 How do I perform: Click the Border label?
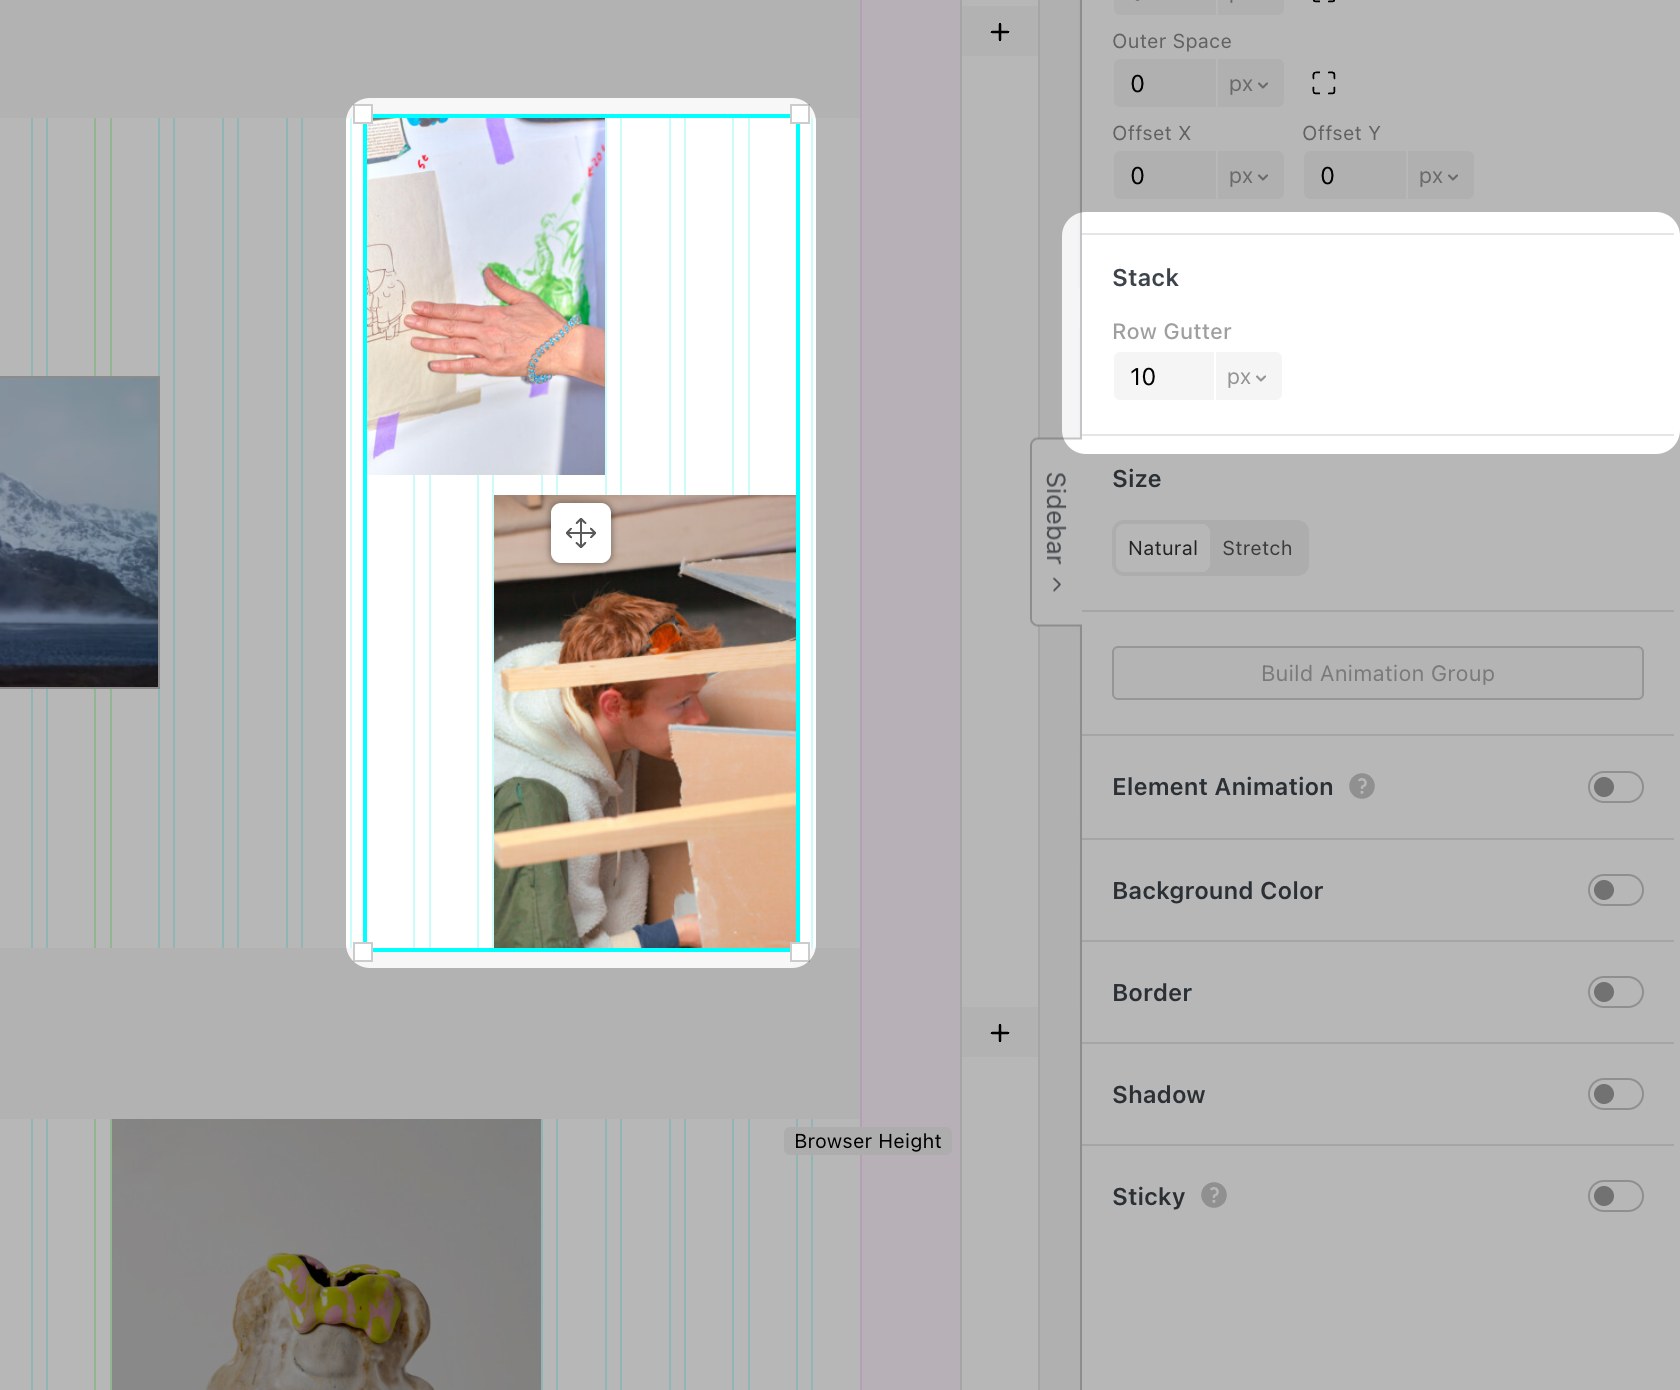point(1152,993)
